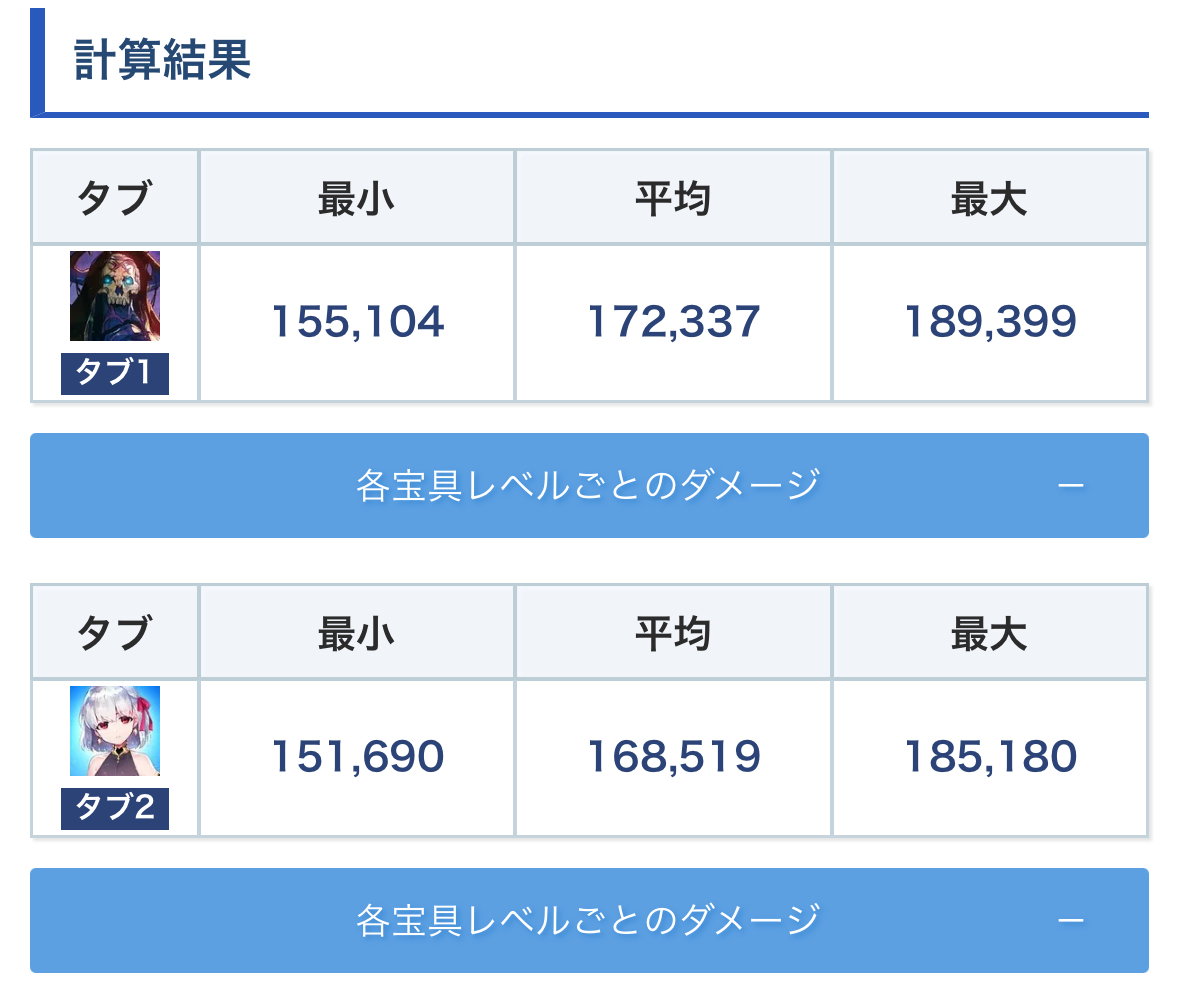Click the average damage value 168,519
Screen dimensions: 1179x989
click(x=673, y=757)
